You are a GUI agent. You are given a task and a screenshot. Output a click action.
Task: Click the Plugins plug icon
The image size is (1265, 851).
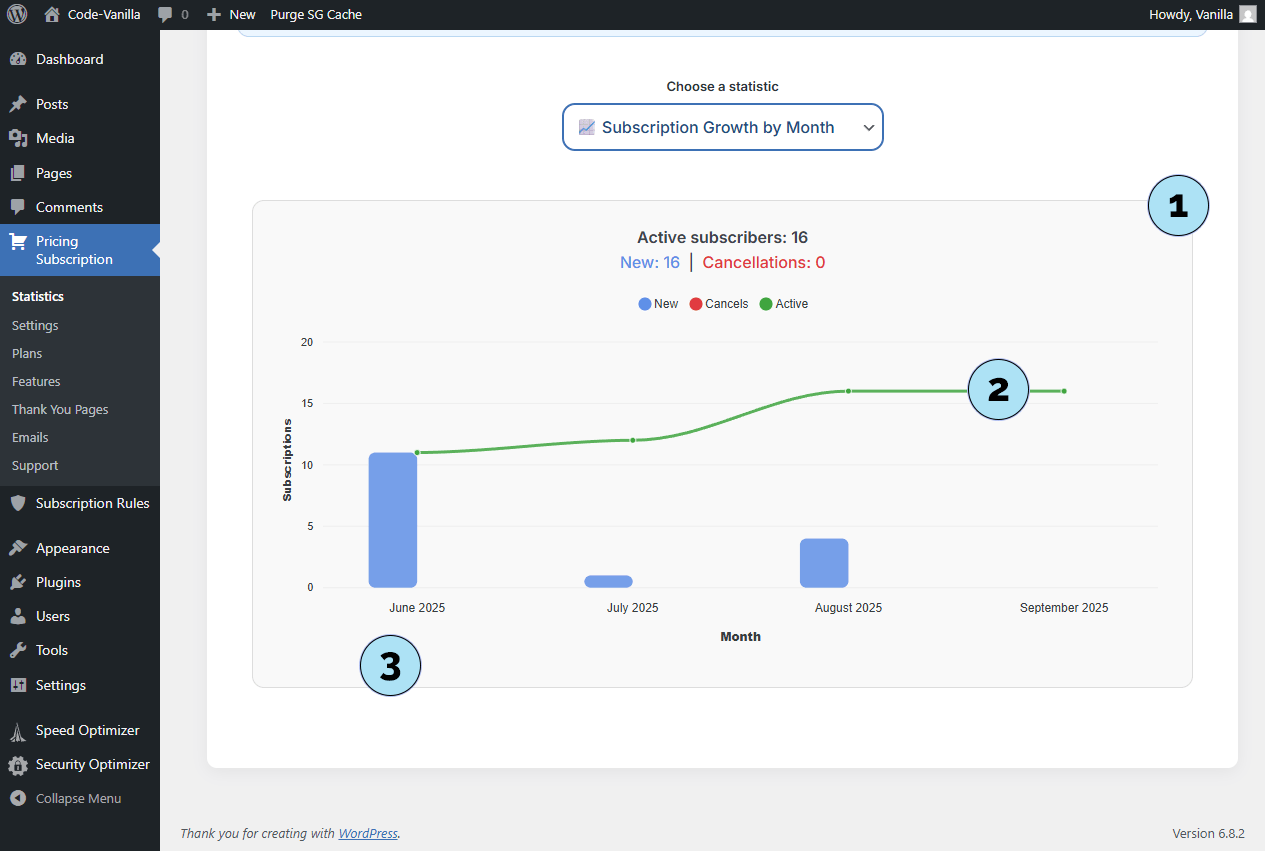[18, 582]
